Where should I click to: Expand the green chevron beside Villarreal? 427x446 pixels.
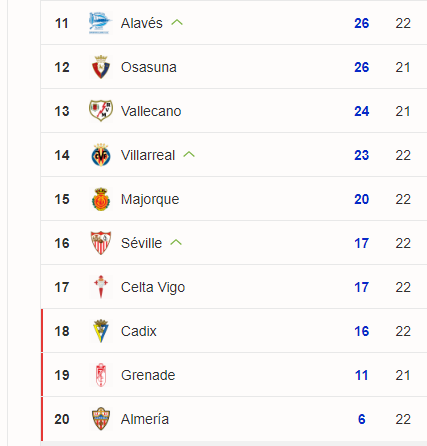[189, 155]
